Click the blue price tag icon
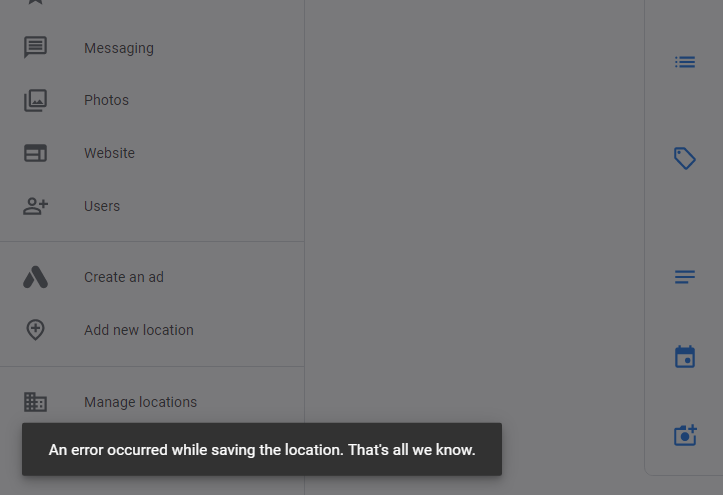This screenshot has height=495, width=723. [x=685, y=159]
